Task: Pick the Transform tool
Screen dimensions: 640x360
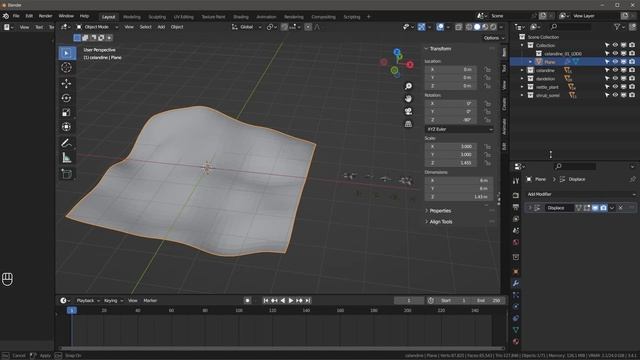Action: [x=67, y=127]
